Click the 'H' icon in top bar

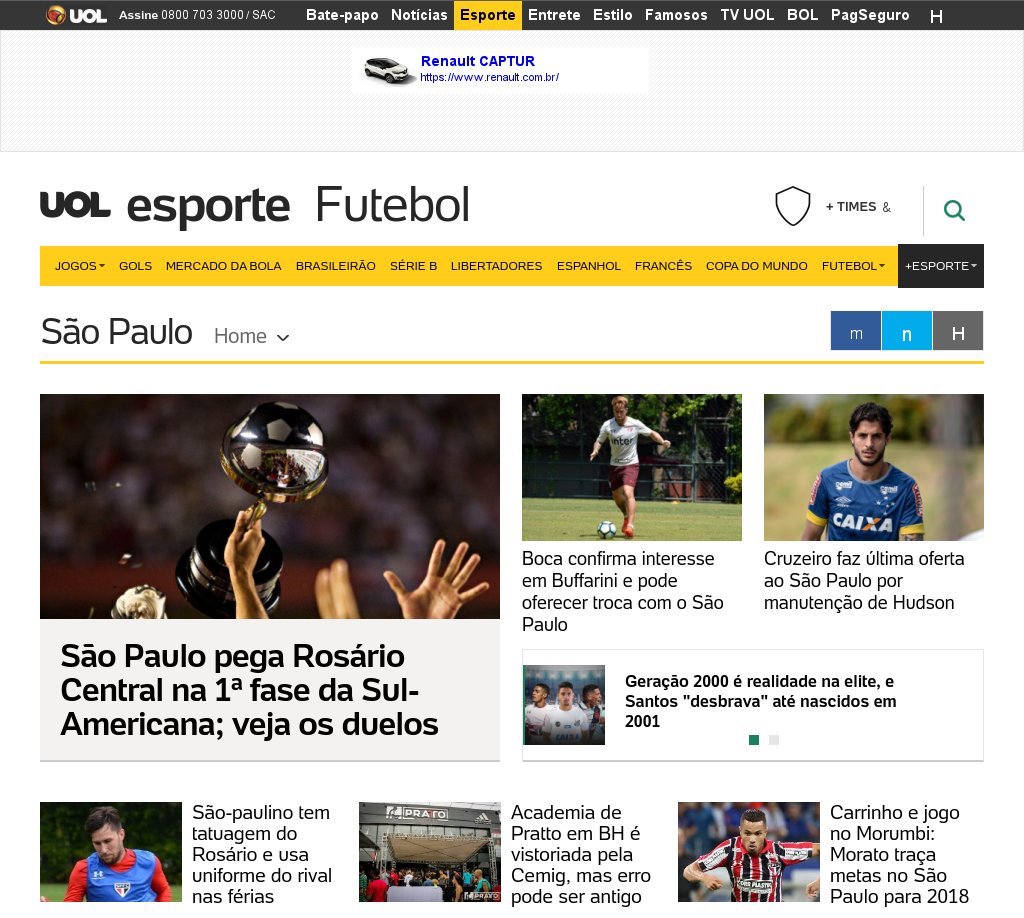tap(936, 16)
